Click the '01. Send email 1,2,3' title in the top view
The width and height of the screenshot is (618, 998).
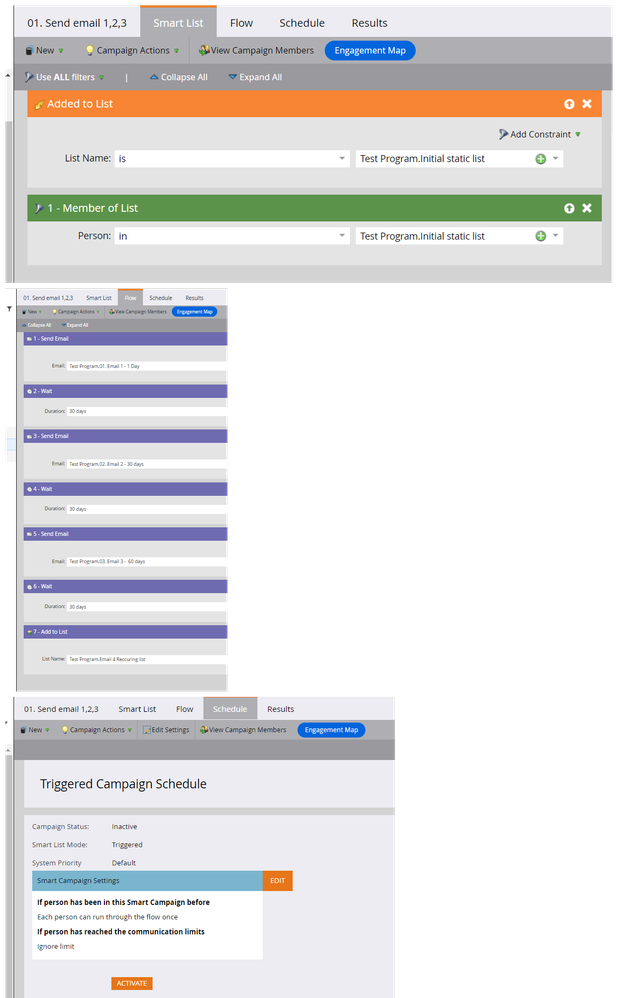point(77,23)
